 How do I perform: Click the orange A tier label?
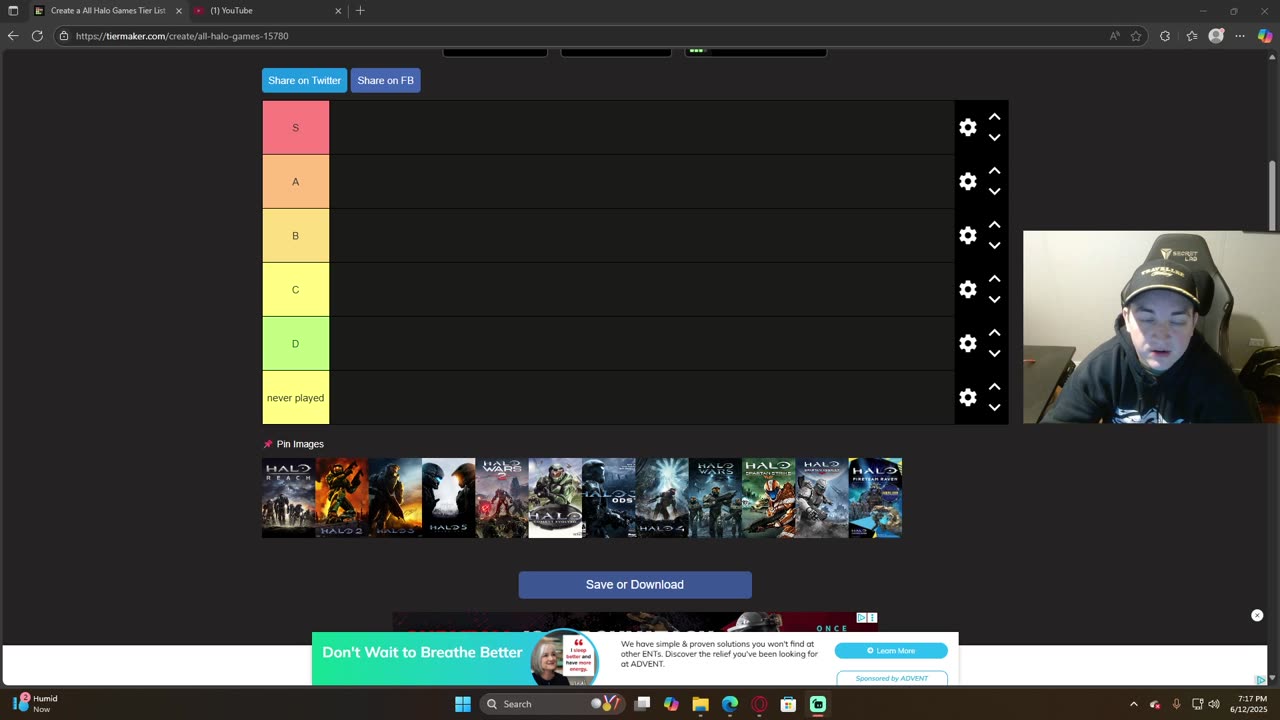(295, 182)
